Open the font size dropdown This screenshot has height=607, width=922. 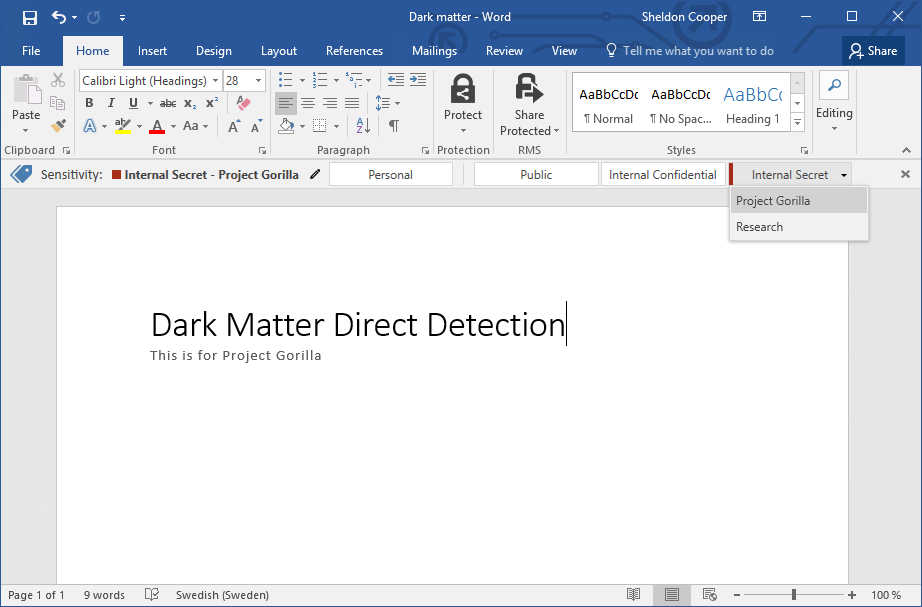[259, 81]
